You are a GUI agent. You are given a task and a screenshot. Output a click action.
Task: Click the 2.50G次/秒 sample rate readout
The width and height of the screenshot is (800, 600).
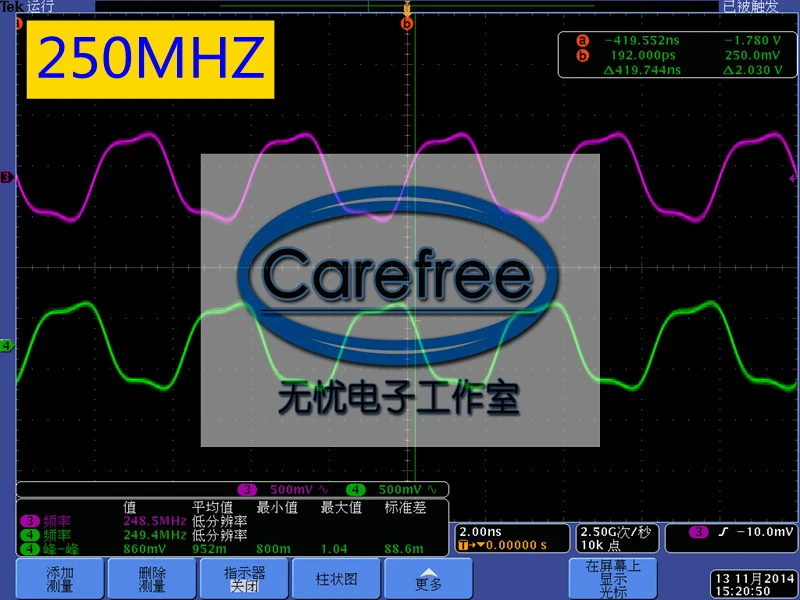pos(616,532)
